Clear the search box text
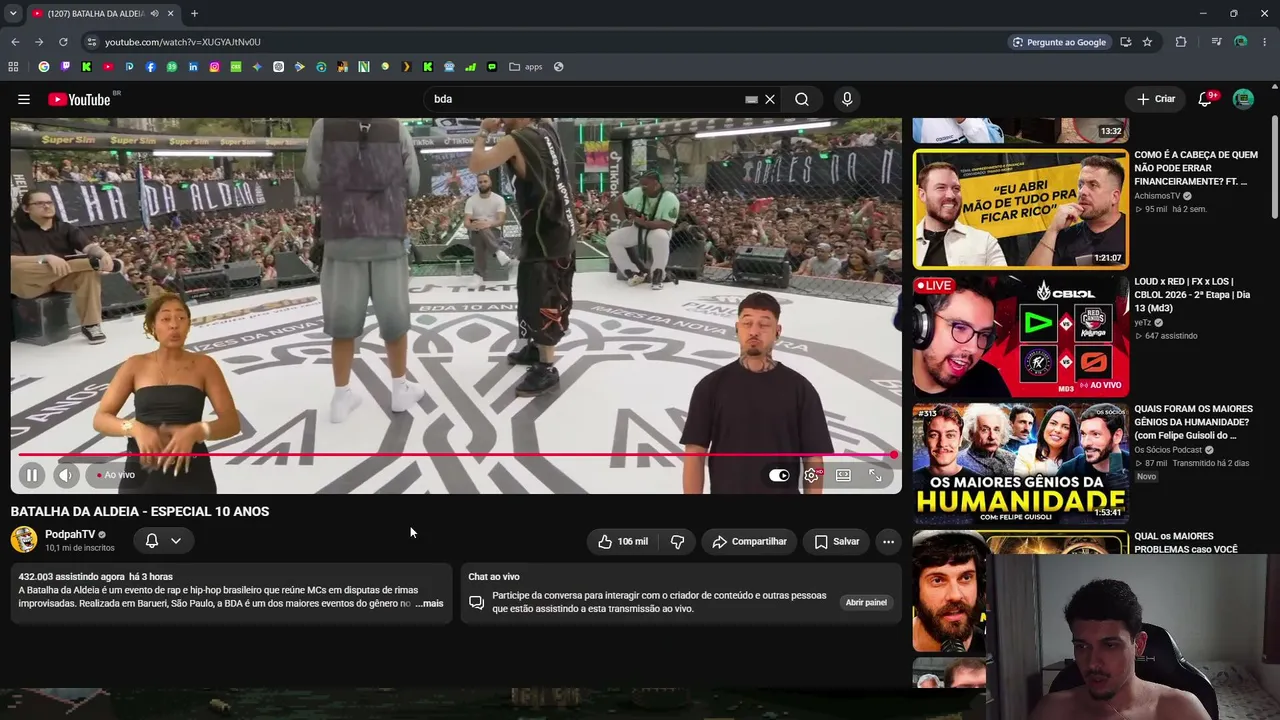 click(770, 99)
